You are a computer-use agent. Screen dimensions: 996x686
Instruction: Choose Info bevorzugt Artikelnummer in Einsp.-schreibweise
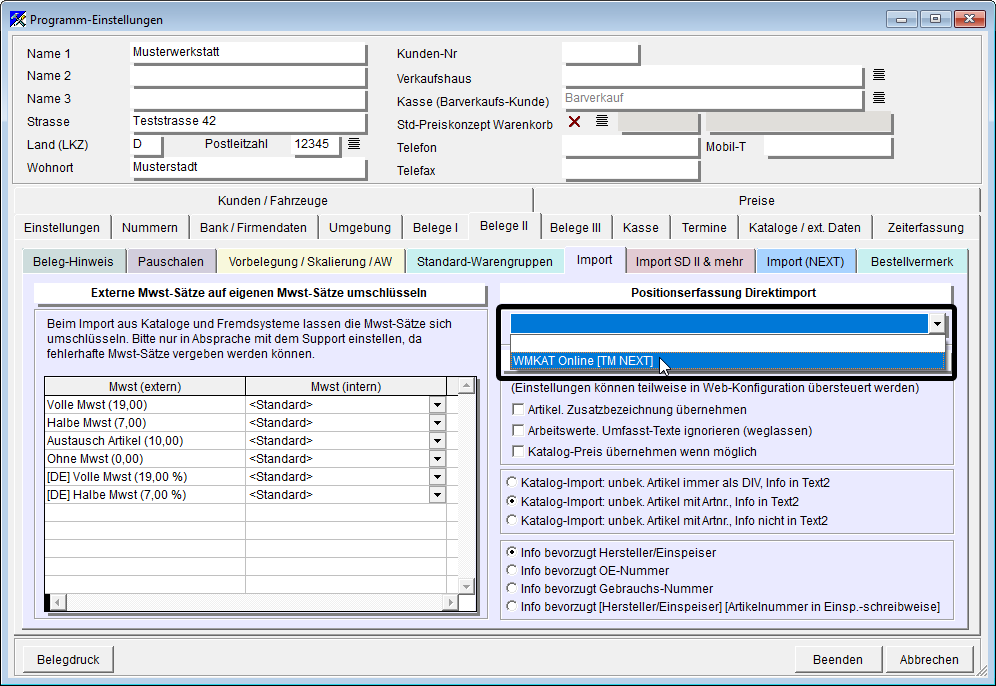511,607
